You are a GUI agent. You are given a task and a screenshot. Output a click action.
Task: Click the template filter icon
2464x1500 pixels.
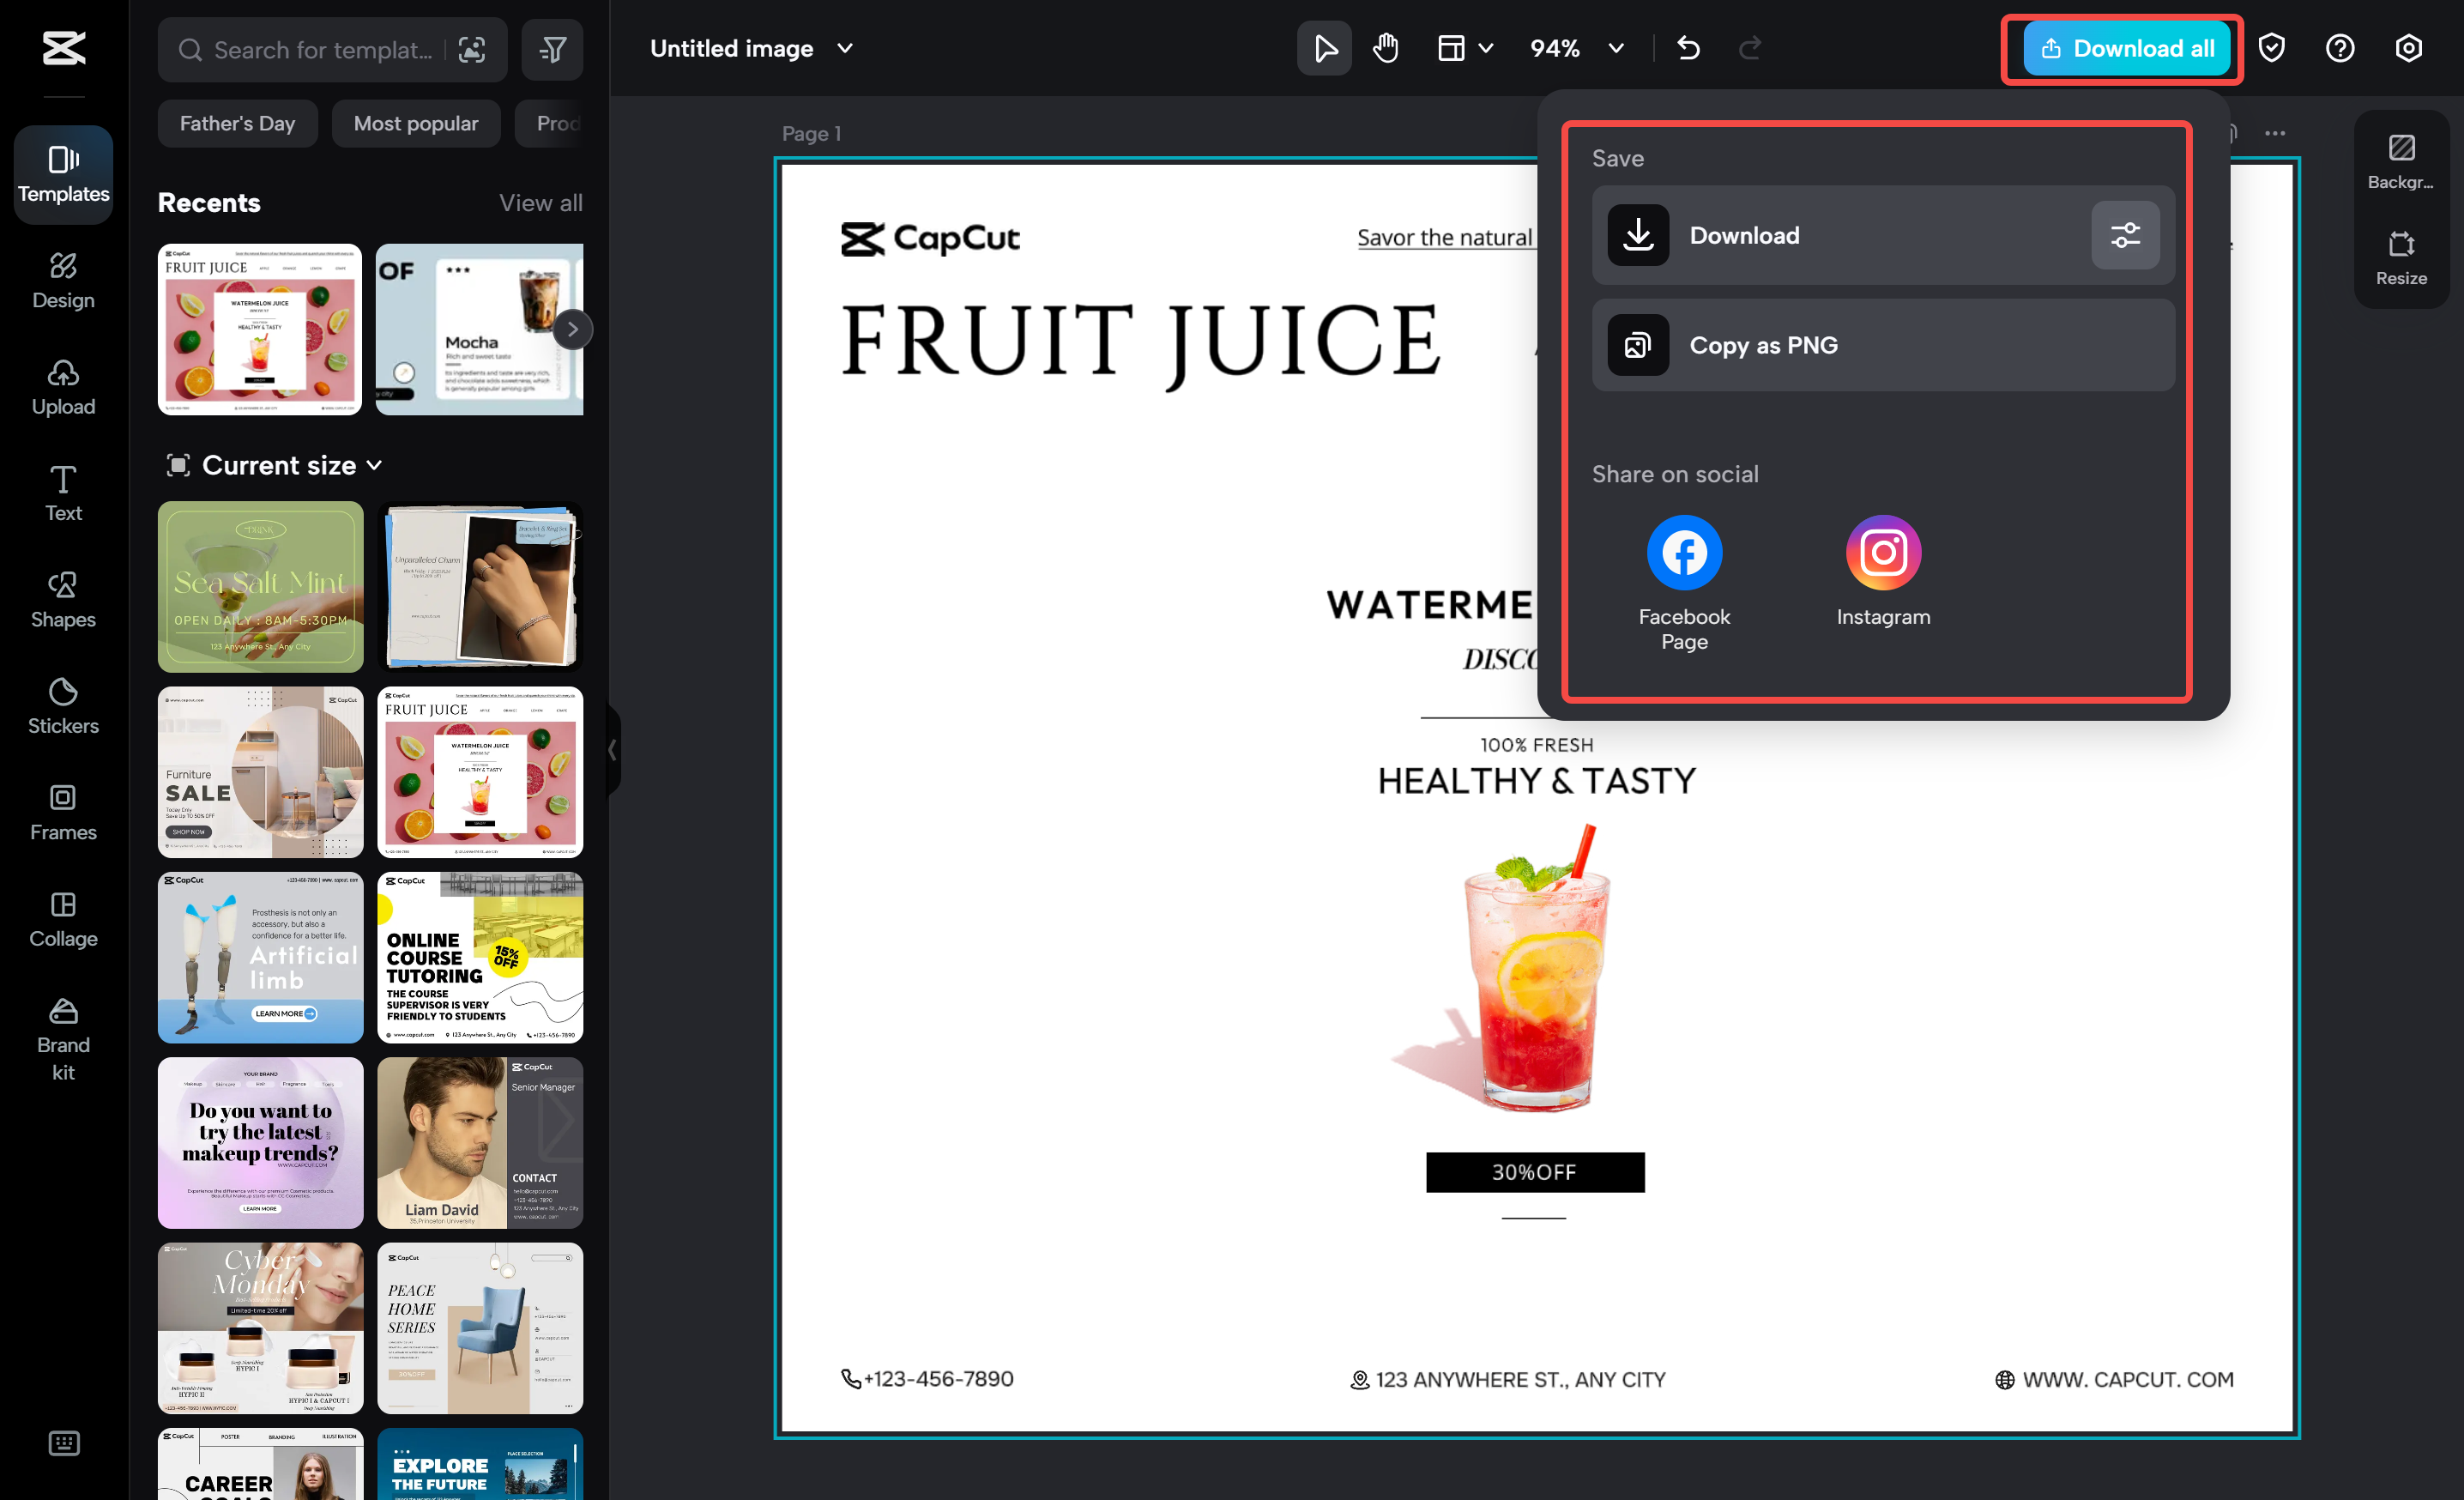point(552,49)
